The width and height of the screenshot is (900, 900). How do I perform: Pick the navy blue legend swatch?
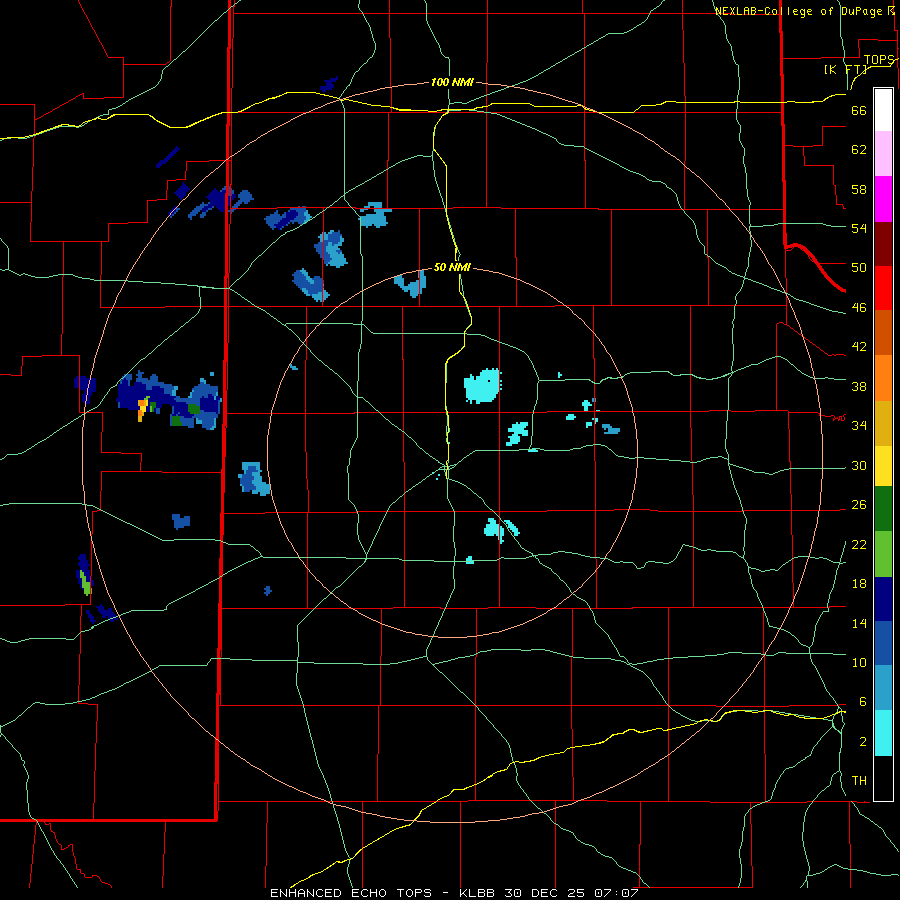883,599
